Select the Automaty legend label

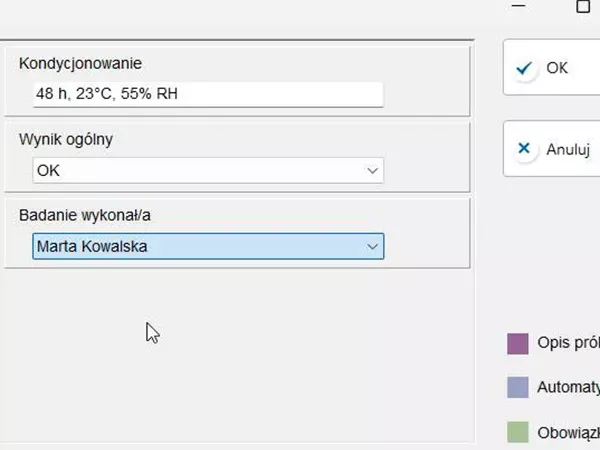coord(567,387)
